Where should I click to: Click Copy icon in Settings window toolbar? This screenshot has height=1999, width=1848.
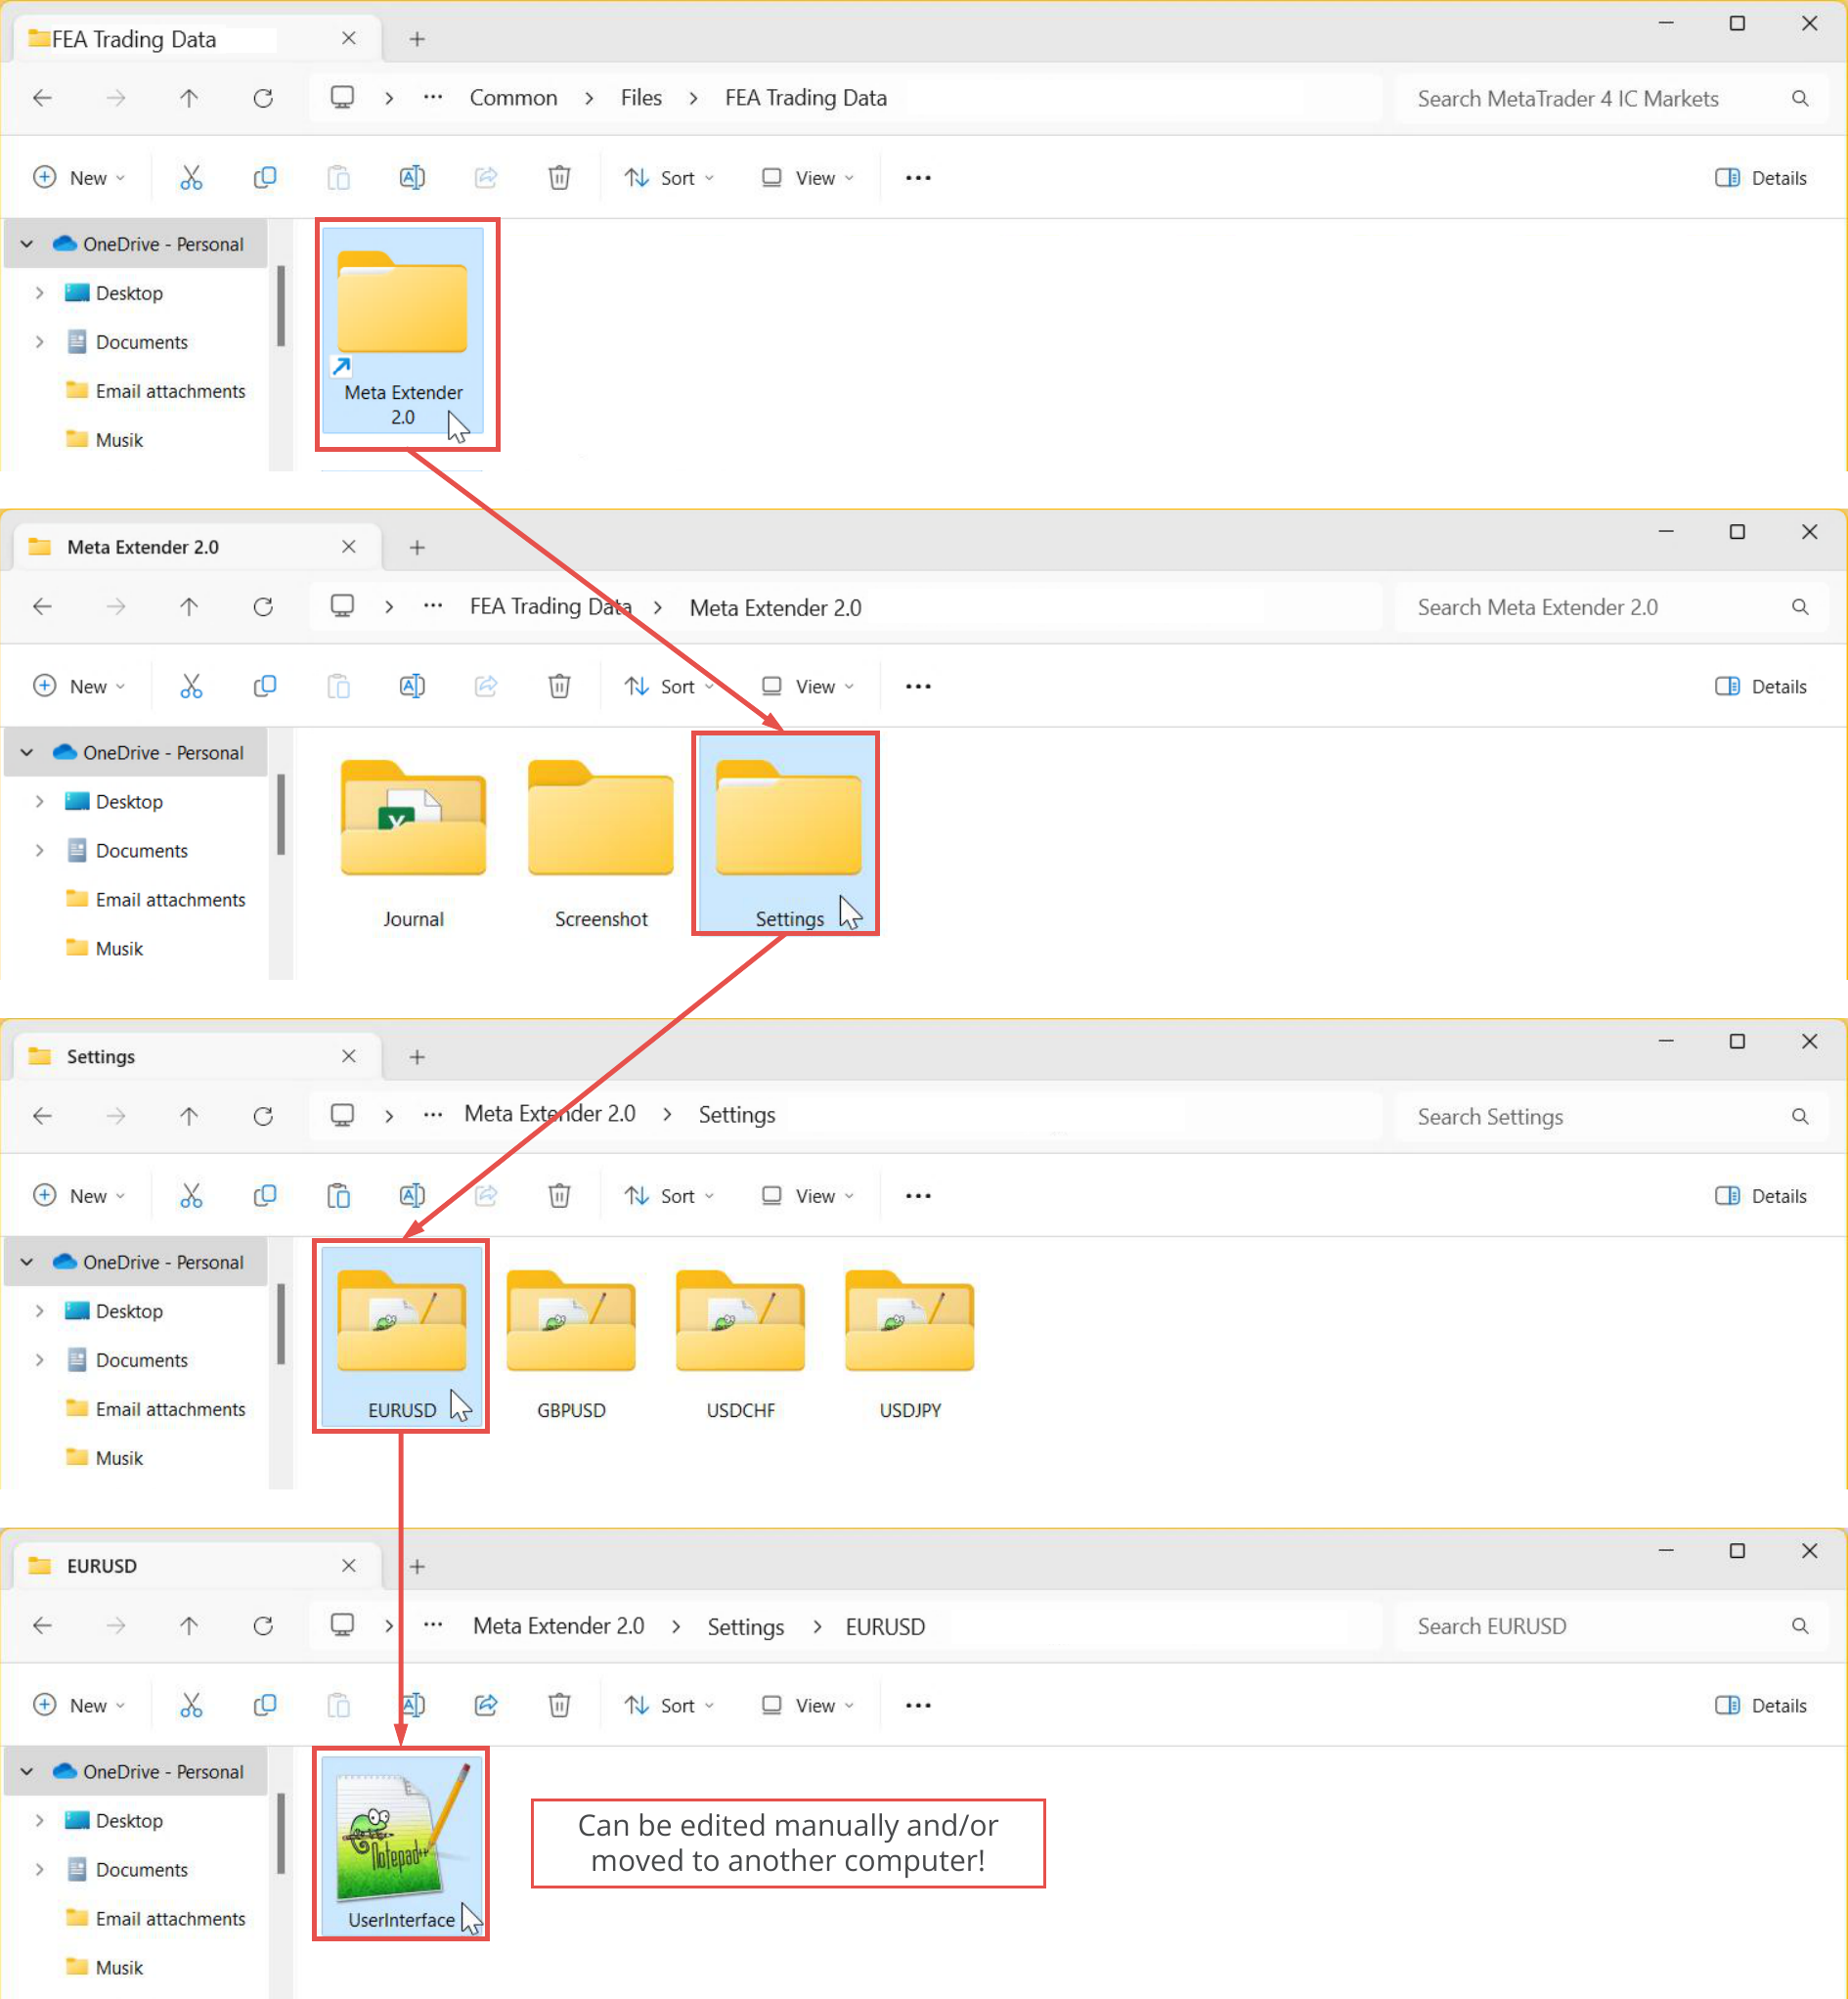coord(265,1196)
